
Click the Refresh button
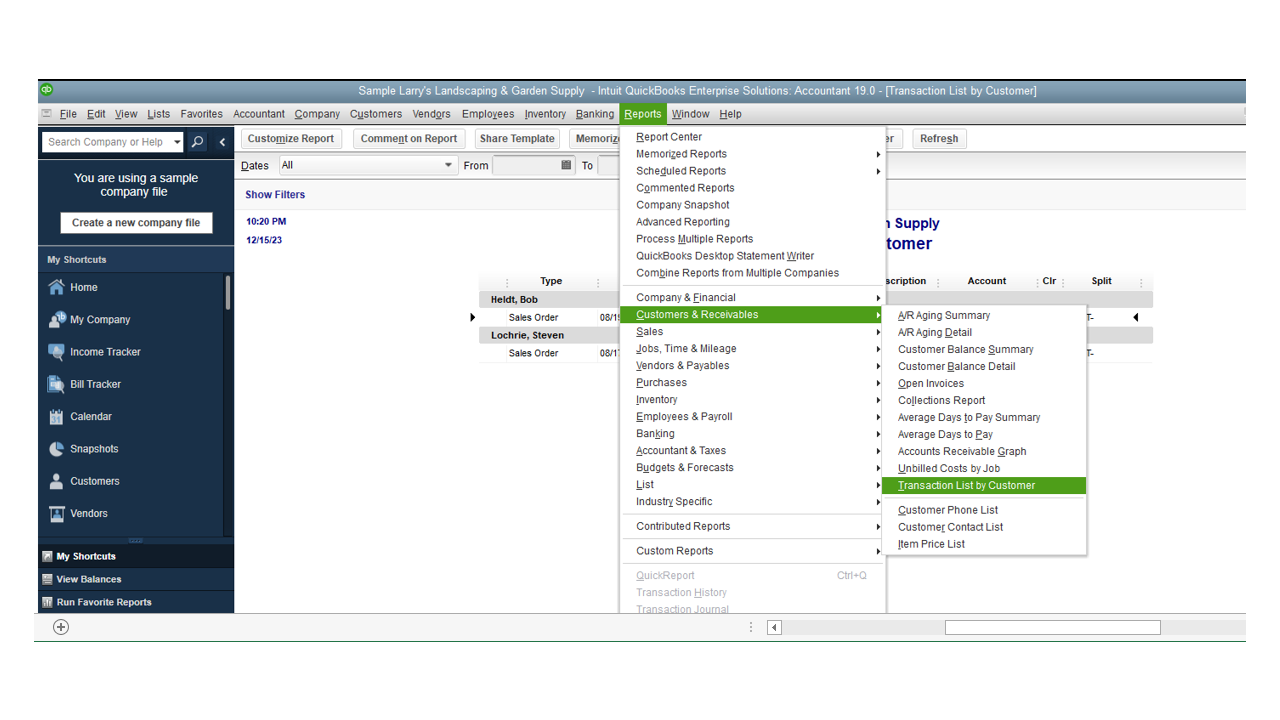click(939, 139)
